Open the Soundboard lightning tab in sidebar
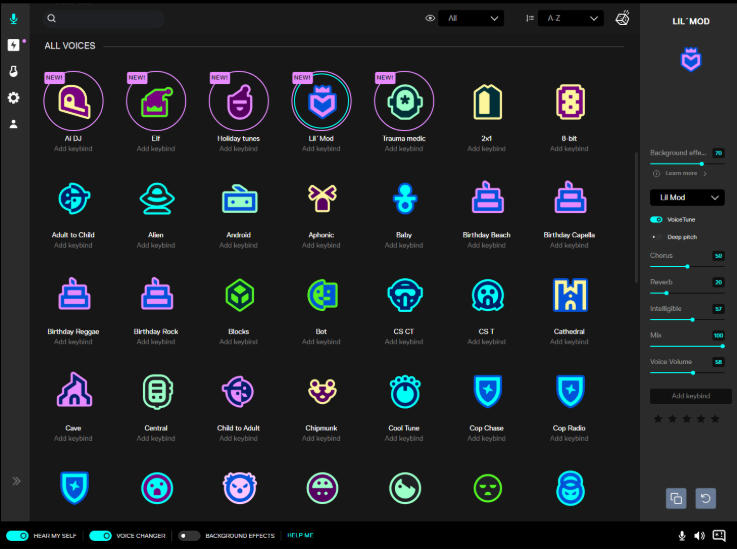Image resolution: width=737 pixels, height=549 pixels. [14, 45]
